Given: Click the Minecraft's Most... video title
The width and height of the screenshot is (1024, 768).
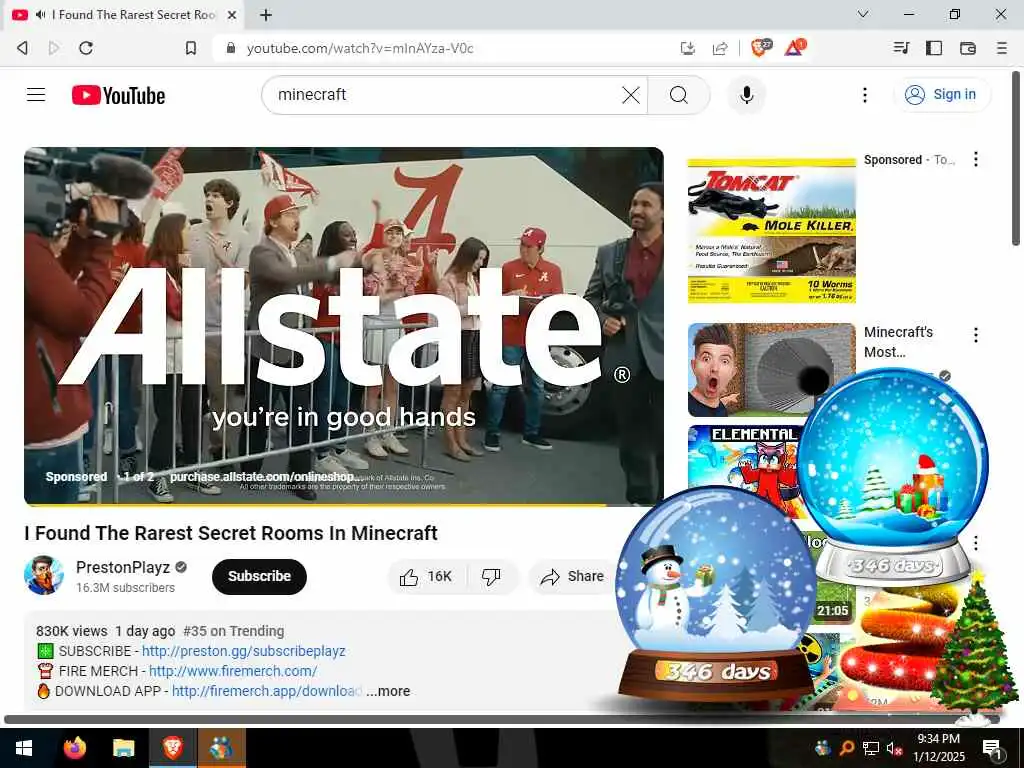Looking at the screenshot, I should (898, 342).
